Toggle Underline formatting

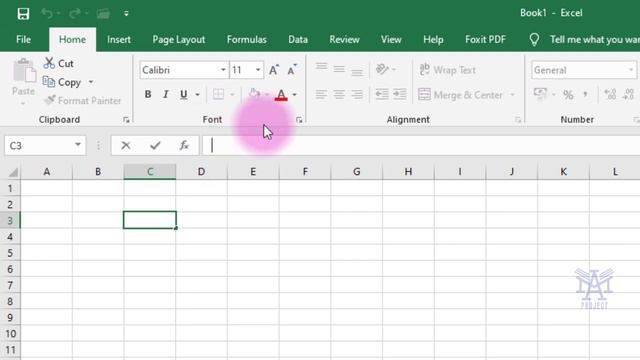184,94
